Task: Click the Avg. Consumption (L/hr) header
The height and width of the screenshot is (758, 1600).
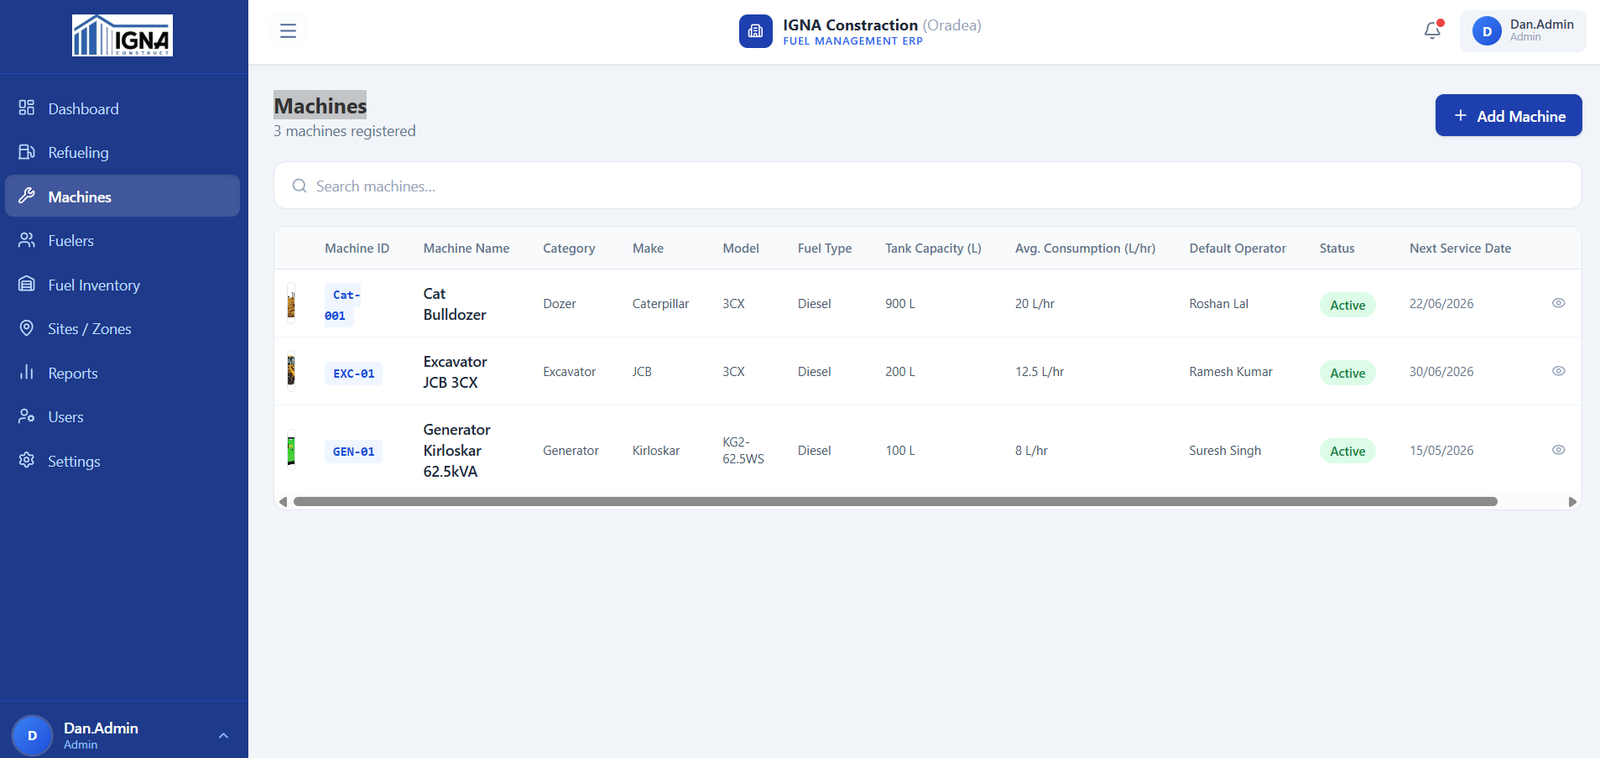Action: click(x=1085, y=248)
